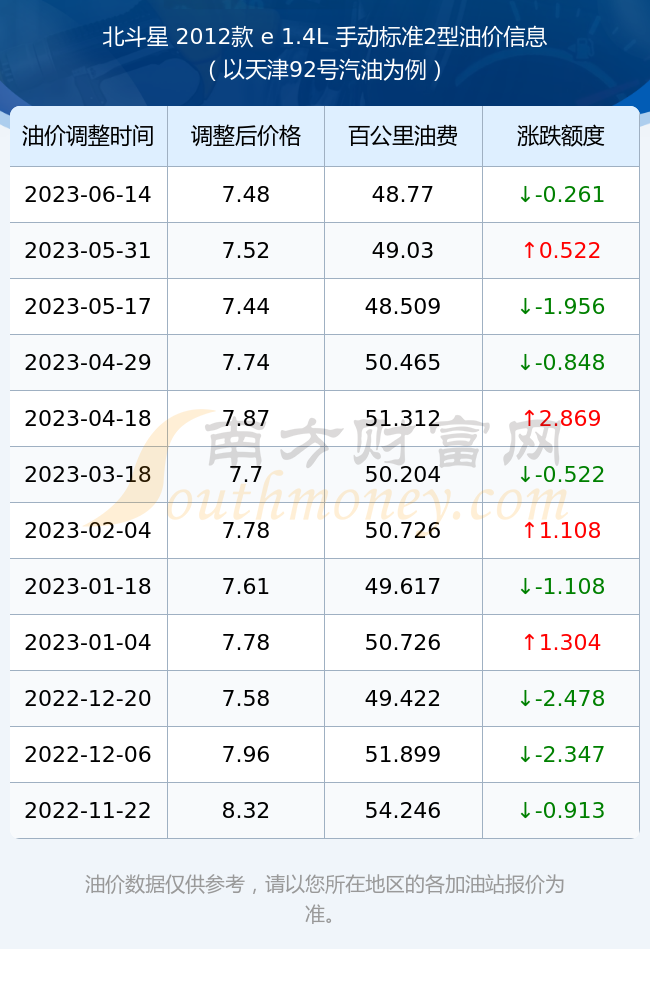The image size is (650, 1000).
Task: Click the 百公里油费 column header
Action: pyautogui.click(x=403, y=136)
